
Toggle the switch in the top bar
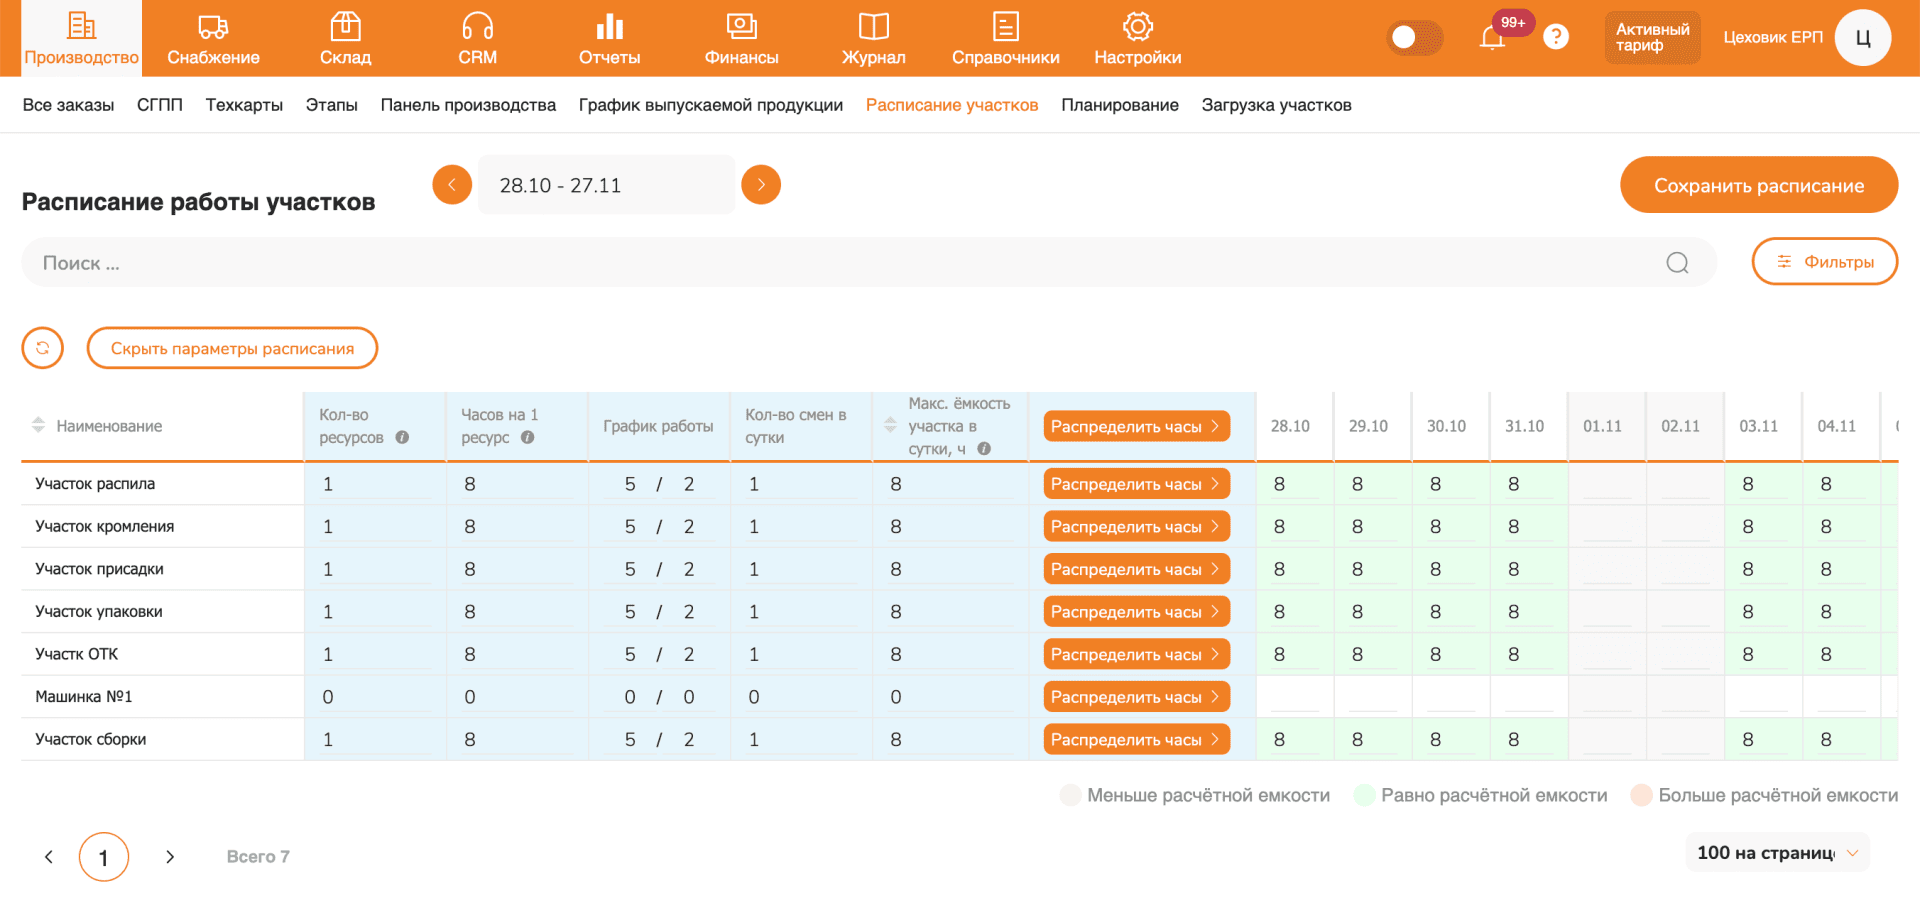(x=1414, y=37)
